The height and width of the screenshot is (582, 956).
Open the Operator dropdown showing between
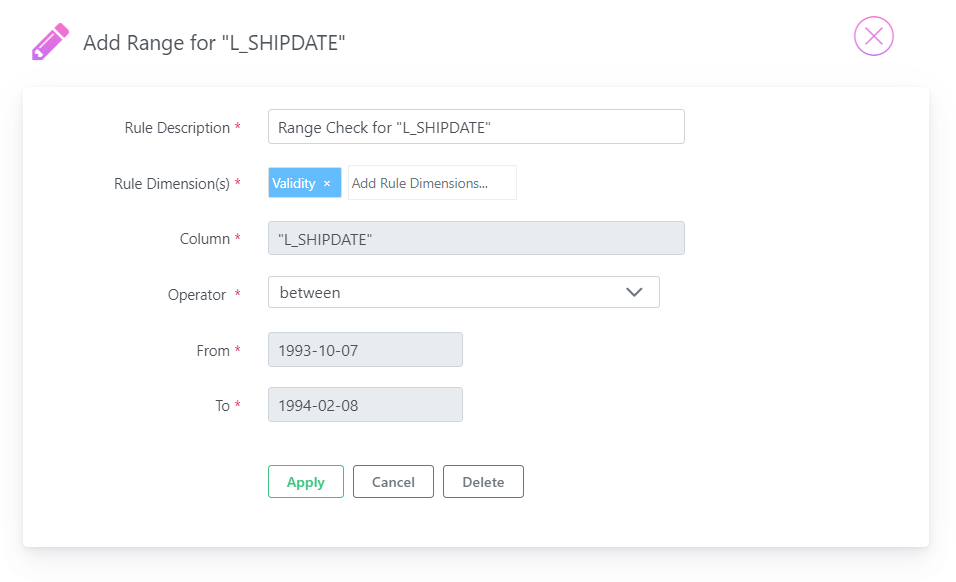pos(463,293)
